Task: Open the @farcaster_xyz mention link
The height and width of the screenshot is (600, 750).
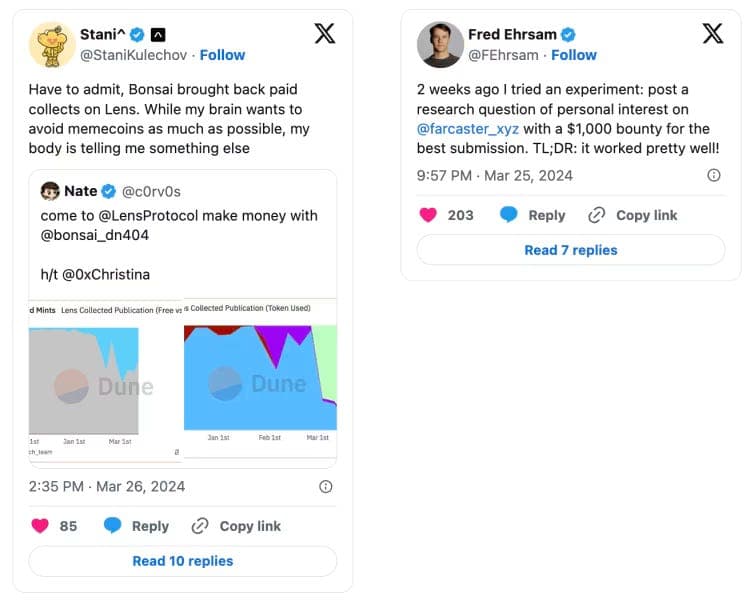Action: tap(468, 129)
